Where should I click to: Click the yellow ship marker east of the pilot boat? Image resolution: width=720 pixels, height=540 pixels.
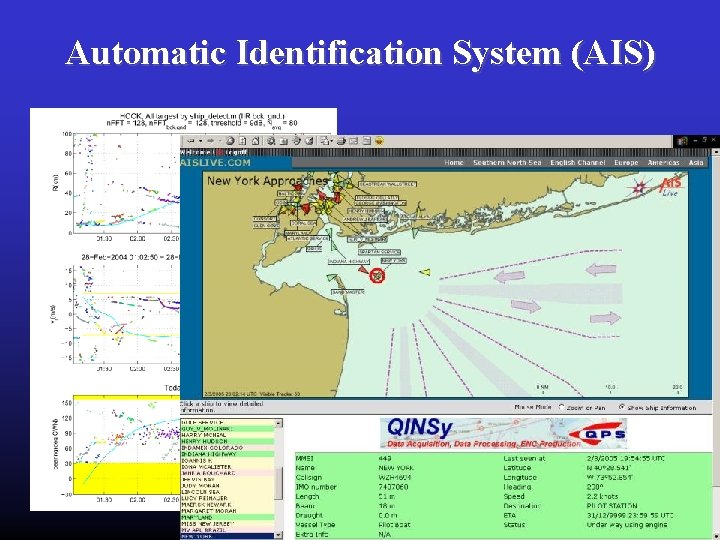tap(425, 272)
